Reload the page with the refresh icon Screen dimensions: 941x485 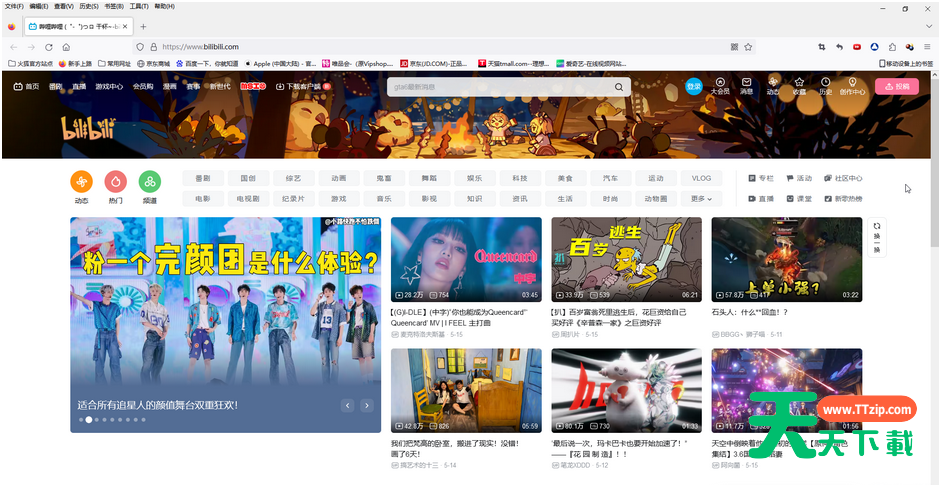49,47
